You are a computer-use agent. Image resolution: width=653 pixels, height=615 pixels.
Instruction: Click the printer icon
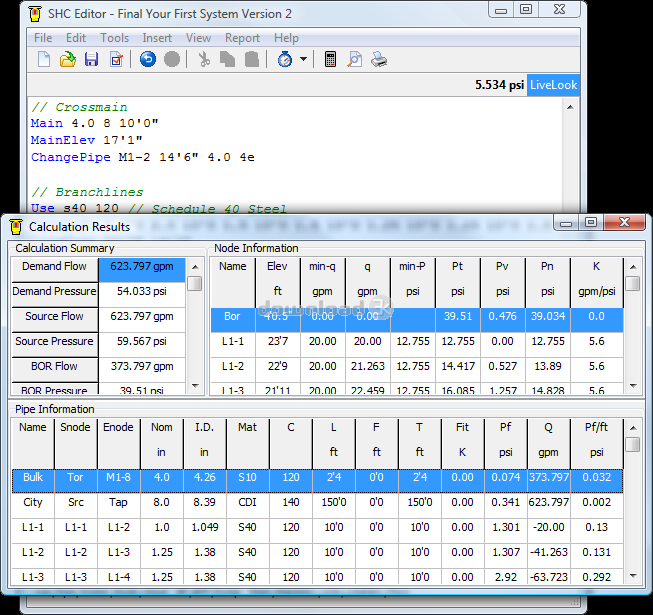coord(379,60)
